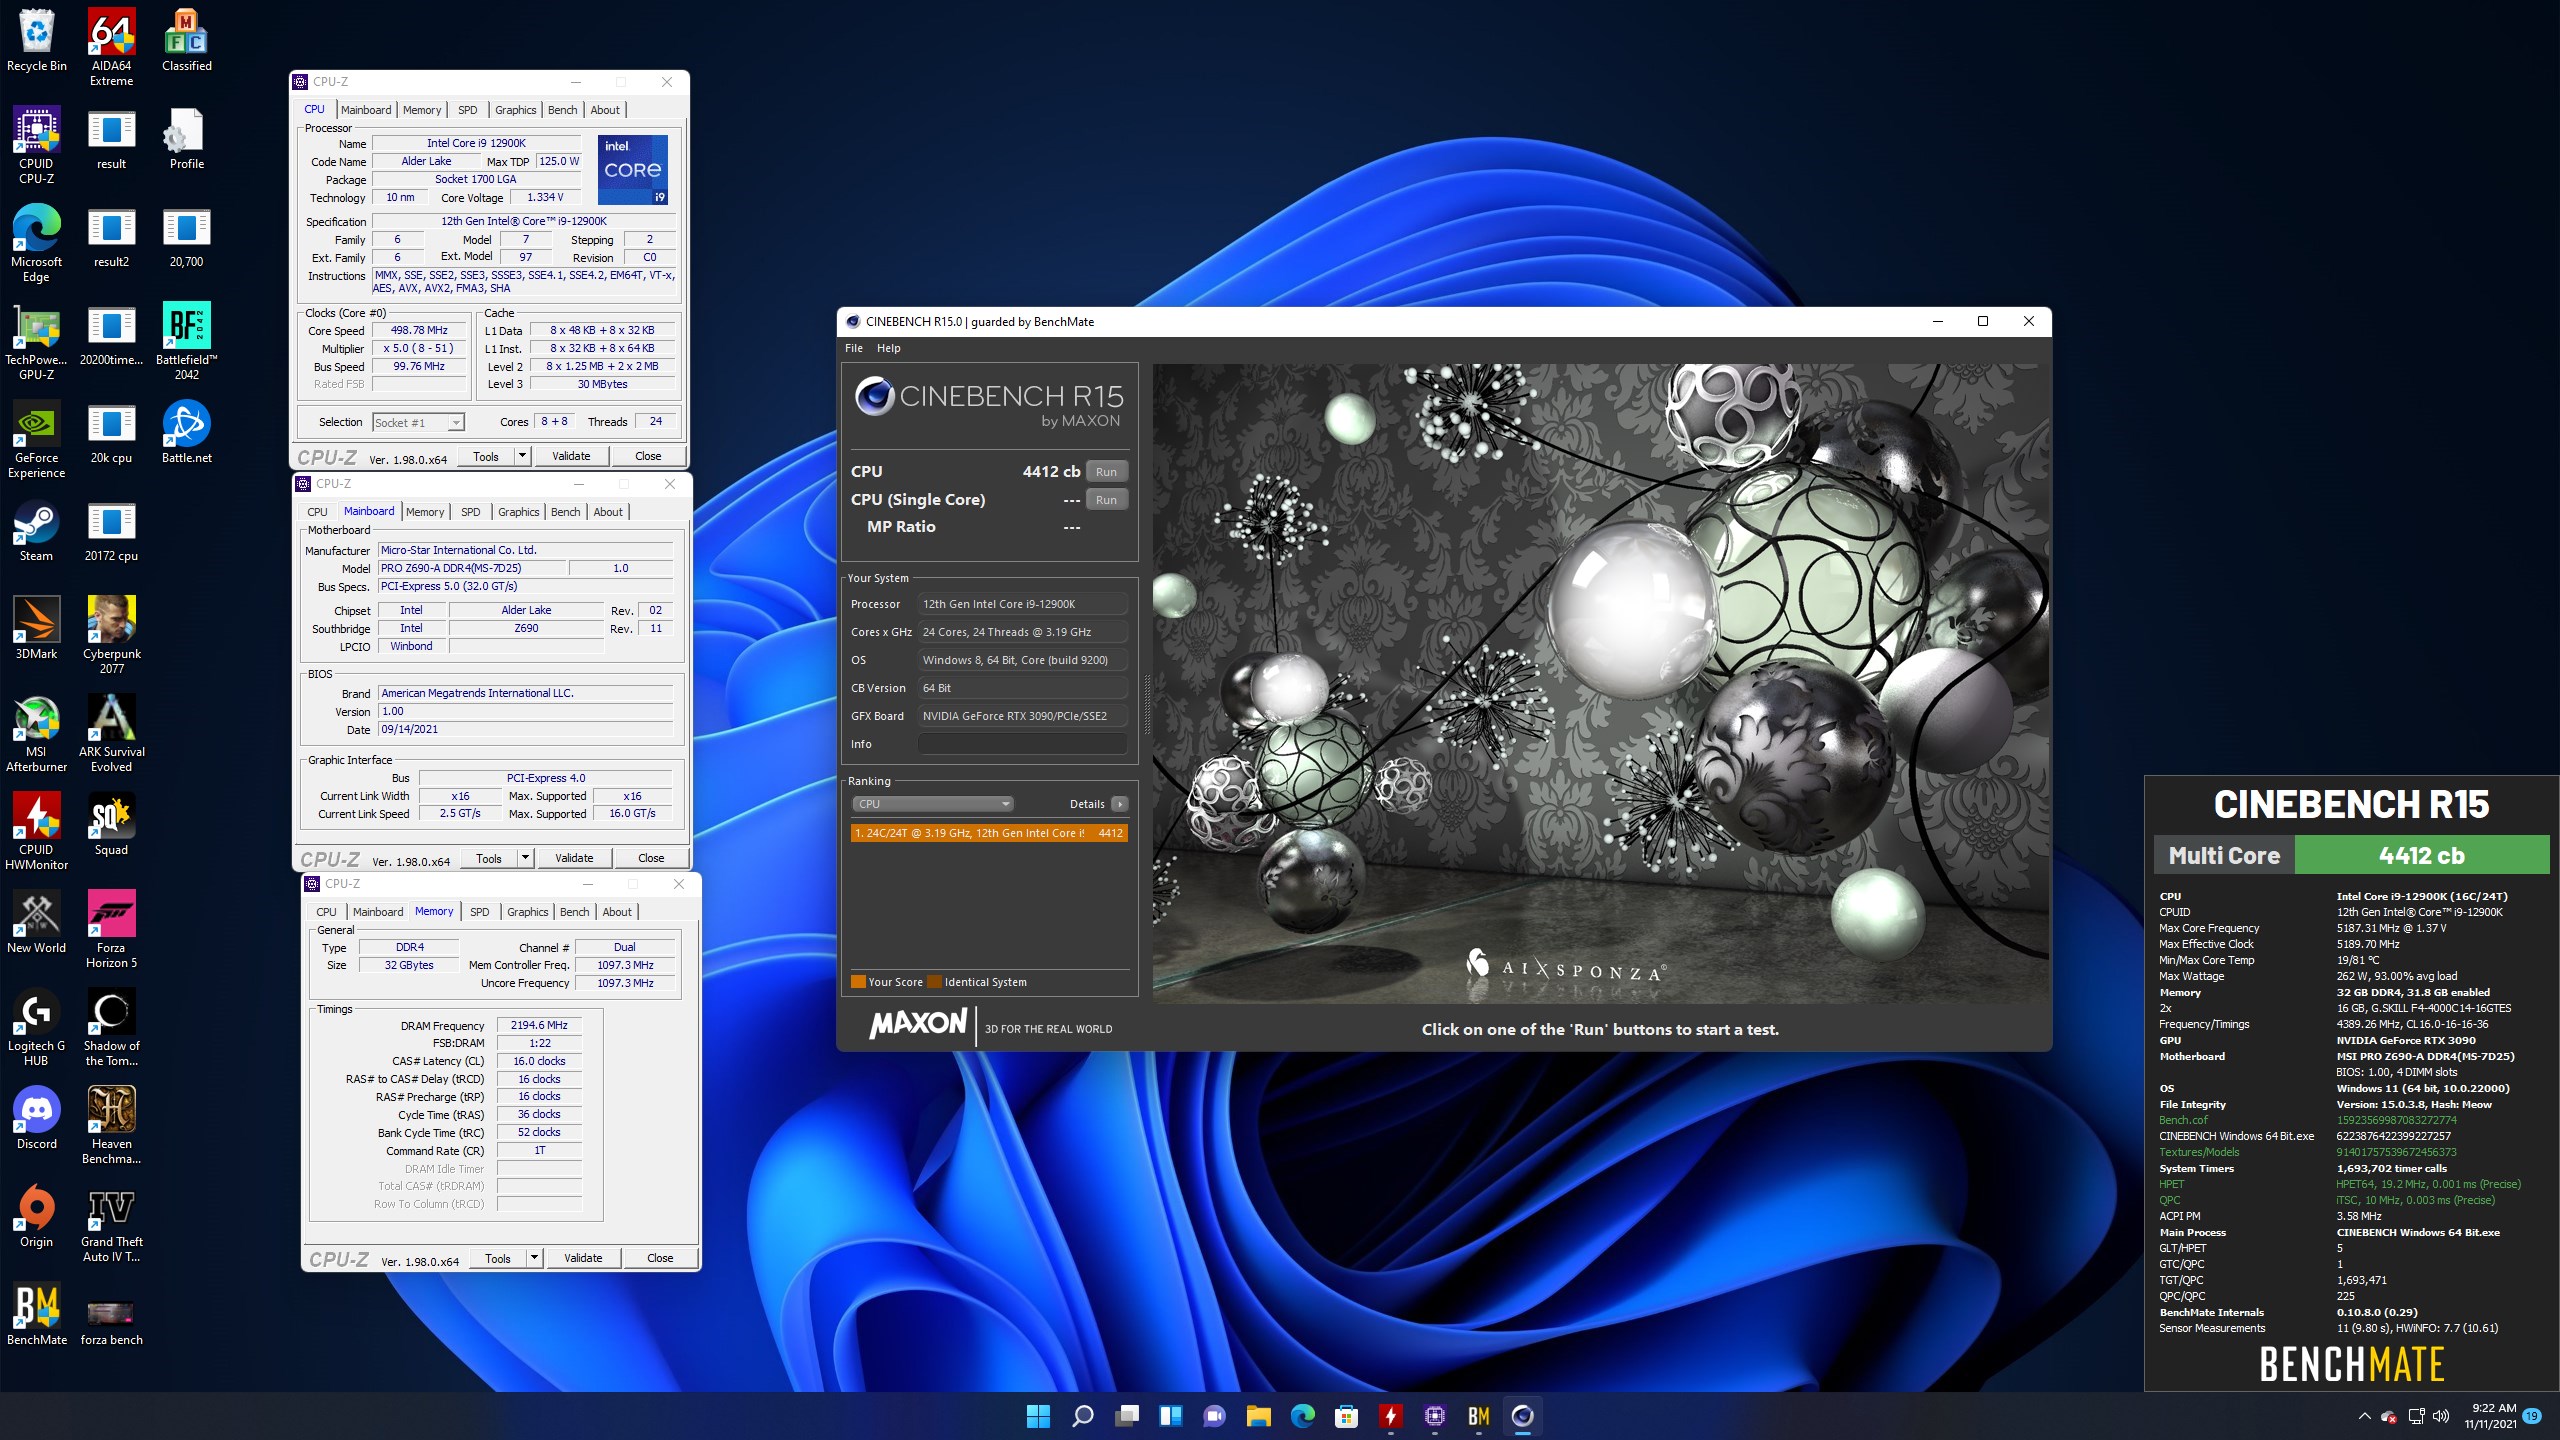Image resolution: width=2560 pixels, height=1440 pixels.
Task: Select Forza Horizon 5 desktop icon
Action: tap(111, 929)
